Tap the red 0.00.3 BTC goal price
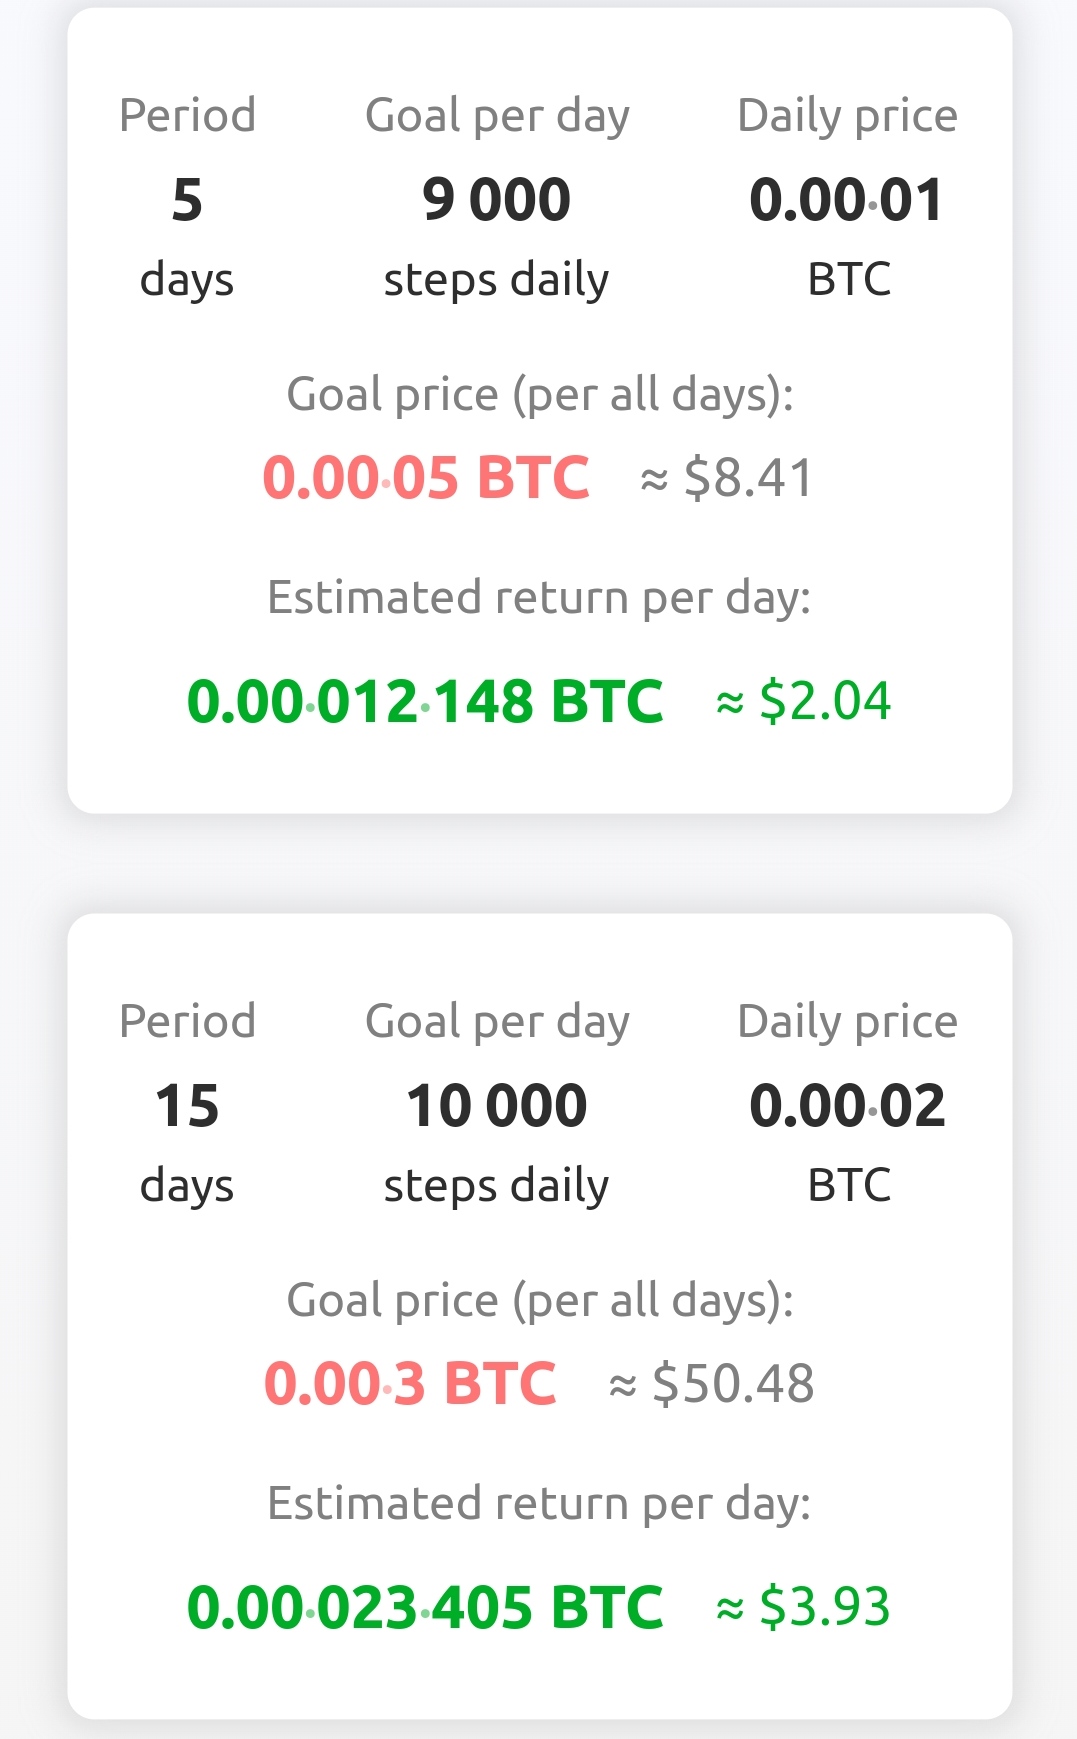This screenshot has height=1739, width=1077. pos(410,1383)
